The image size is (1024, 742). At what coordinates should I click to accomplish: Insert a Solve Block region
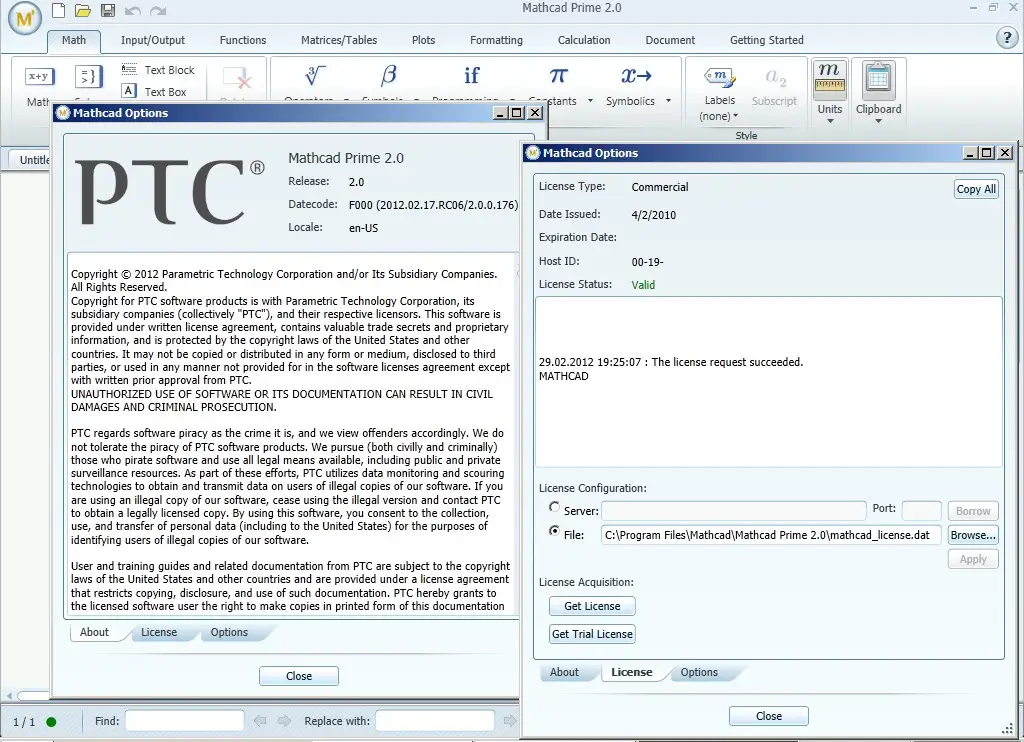click(x=88, y=85)
